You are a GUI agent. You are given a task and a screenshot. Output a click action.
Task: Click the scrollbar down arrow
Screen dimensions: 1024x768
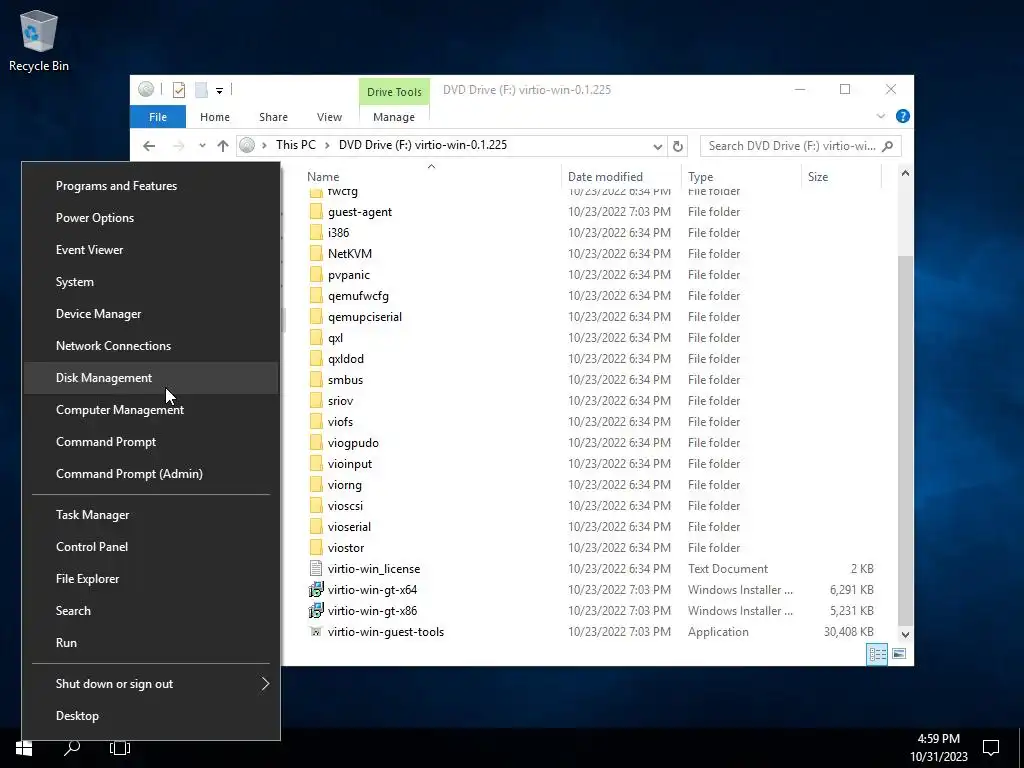point(905,634)
